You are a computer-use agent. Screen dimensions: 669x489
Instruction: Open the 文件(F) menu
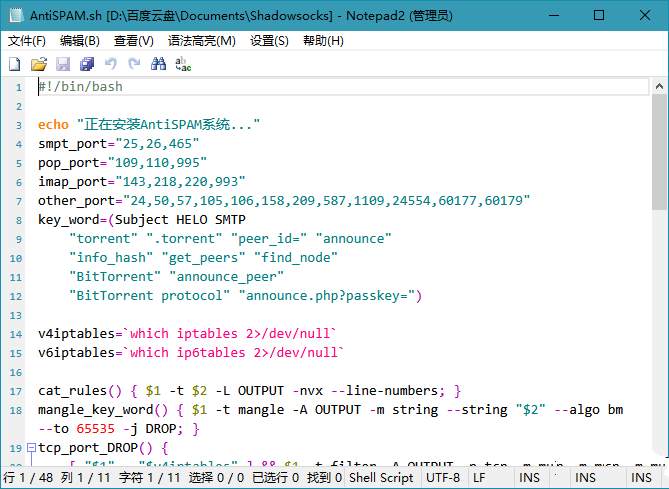pyautogui.click(x=27, y=41)
